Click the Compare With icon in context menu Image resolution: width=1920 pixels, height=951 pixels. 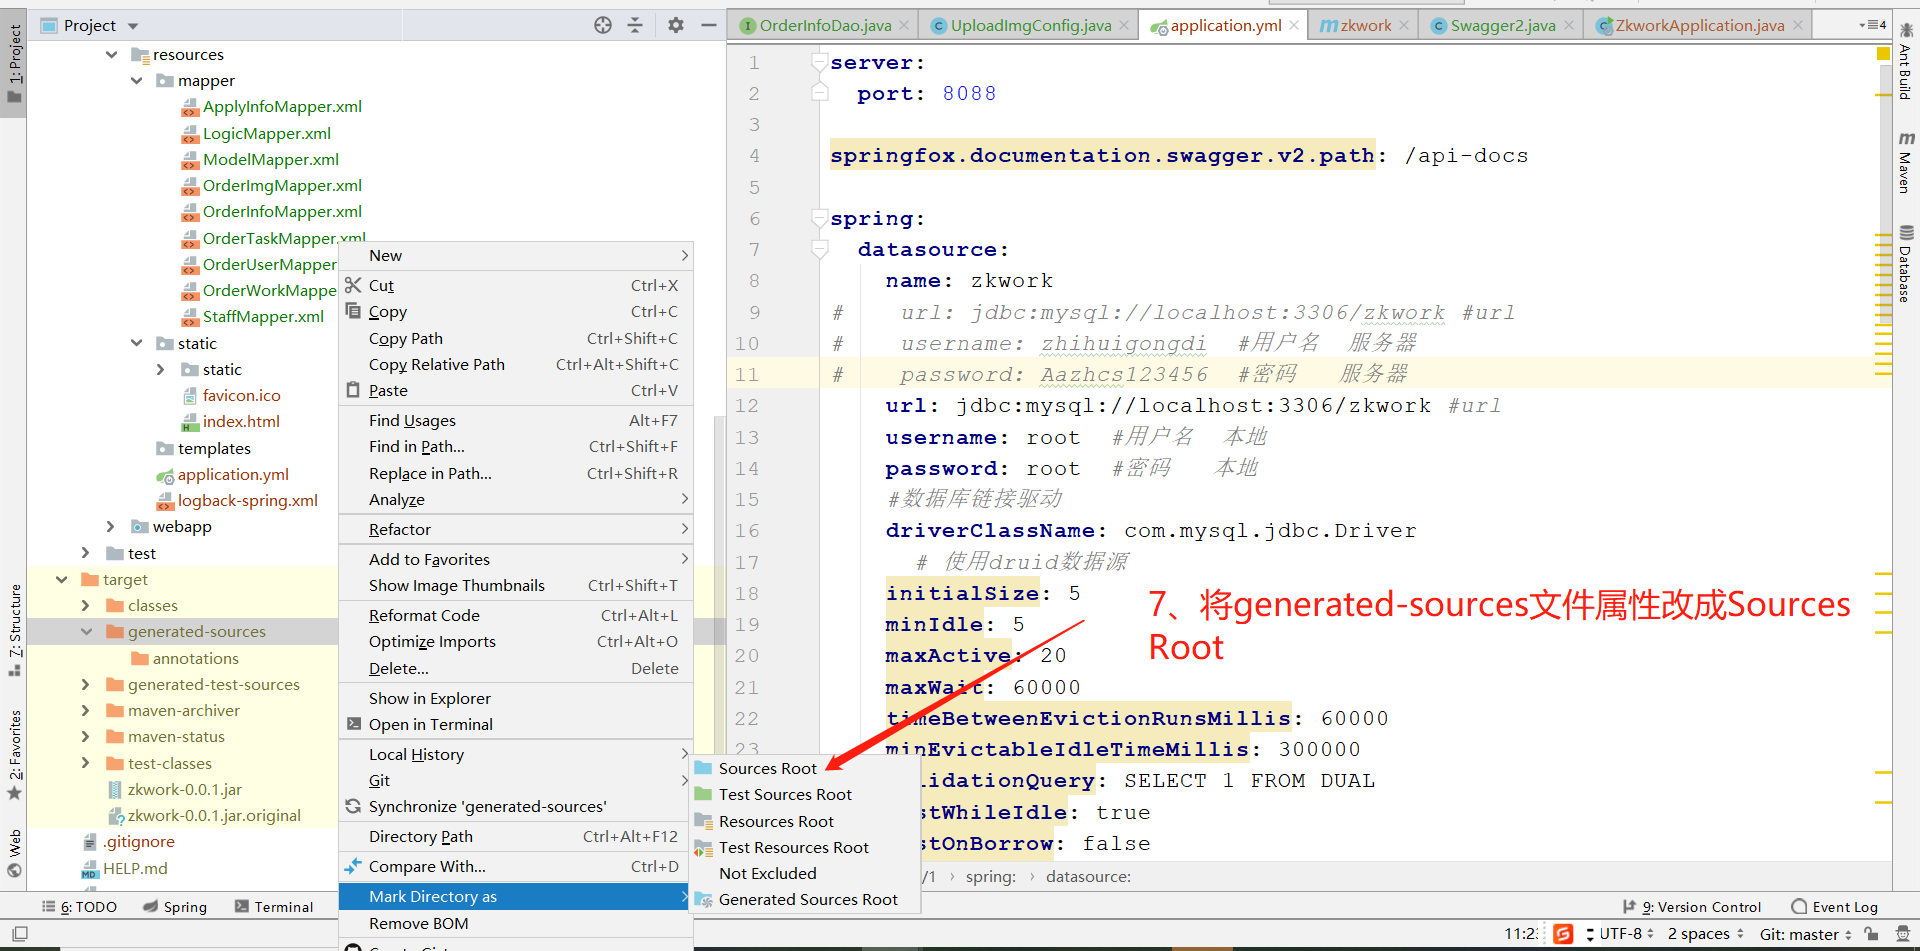(353, 866)
